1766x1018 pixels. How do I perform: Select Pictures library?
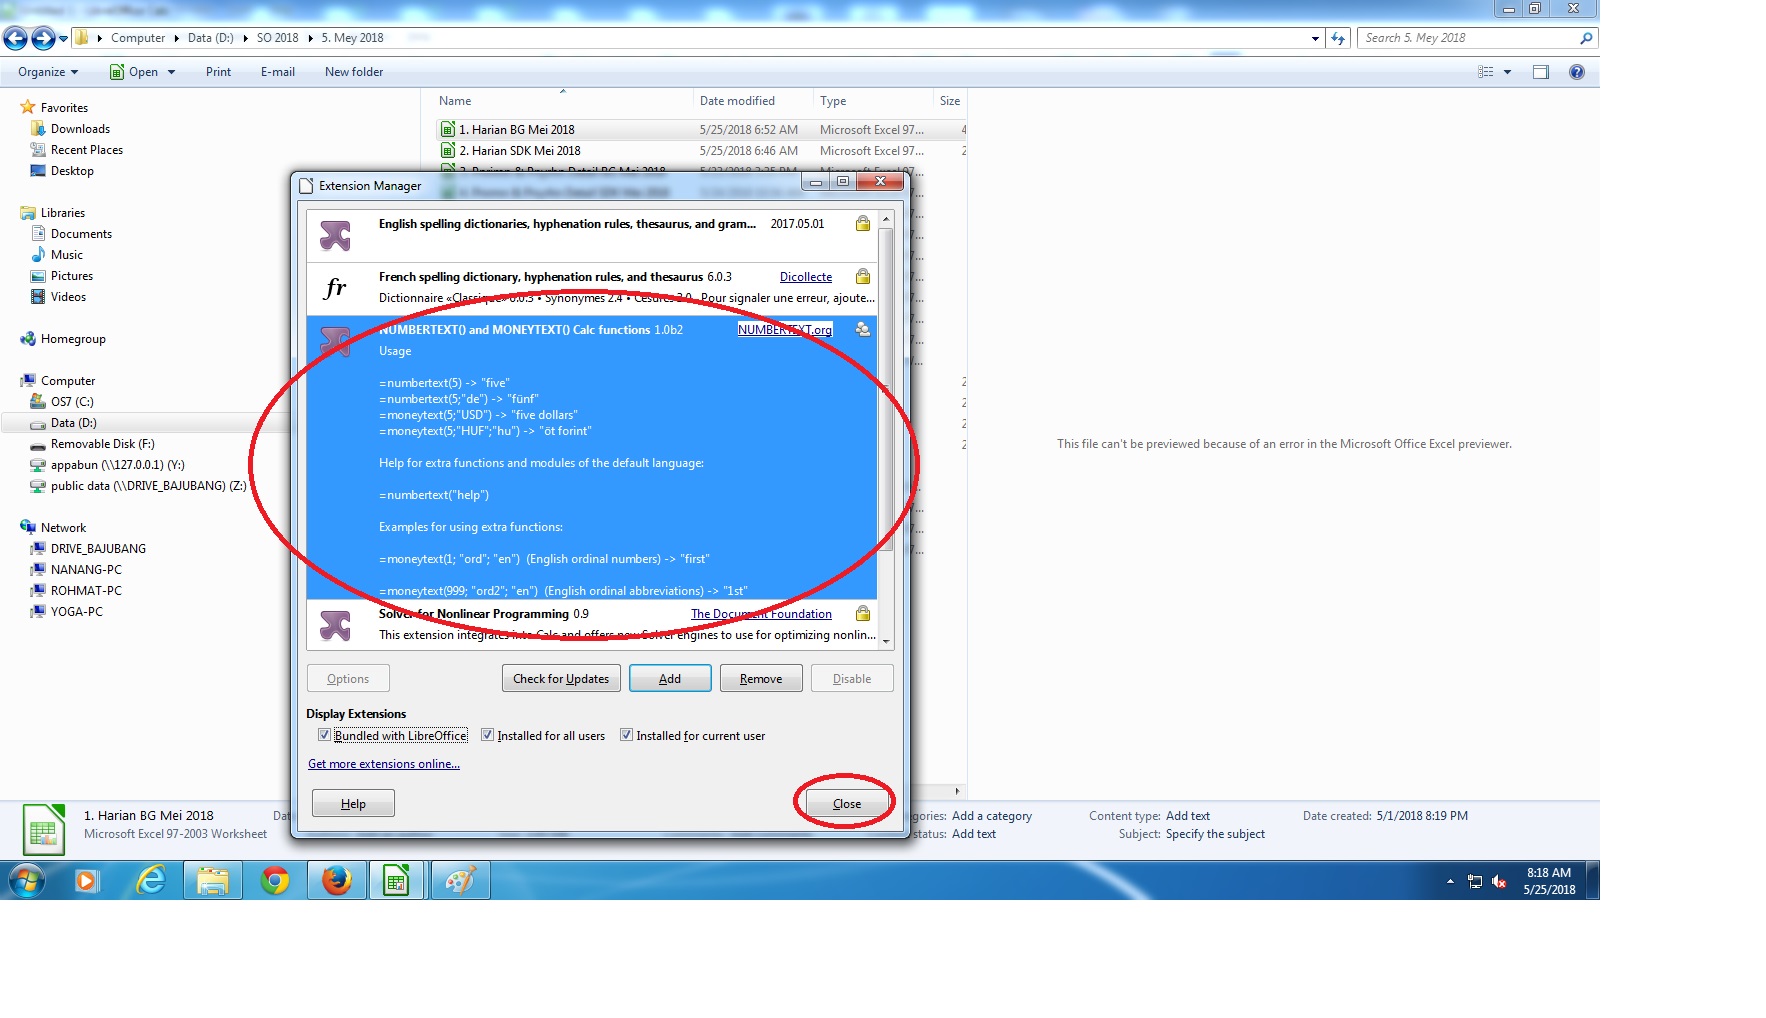(71, 276)
